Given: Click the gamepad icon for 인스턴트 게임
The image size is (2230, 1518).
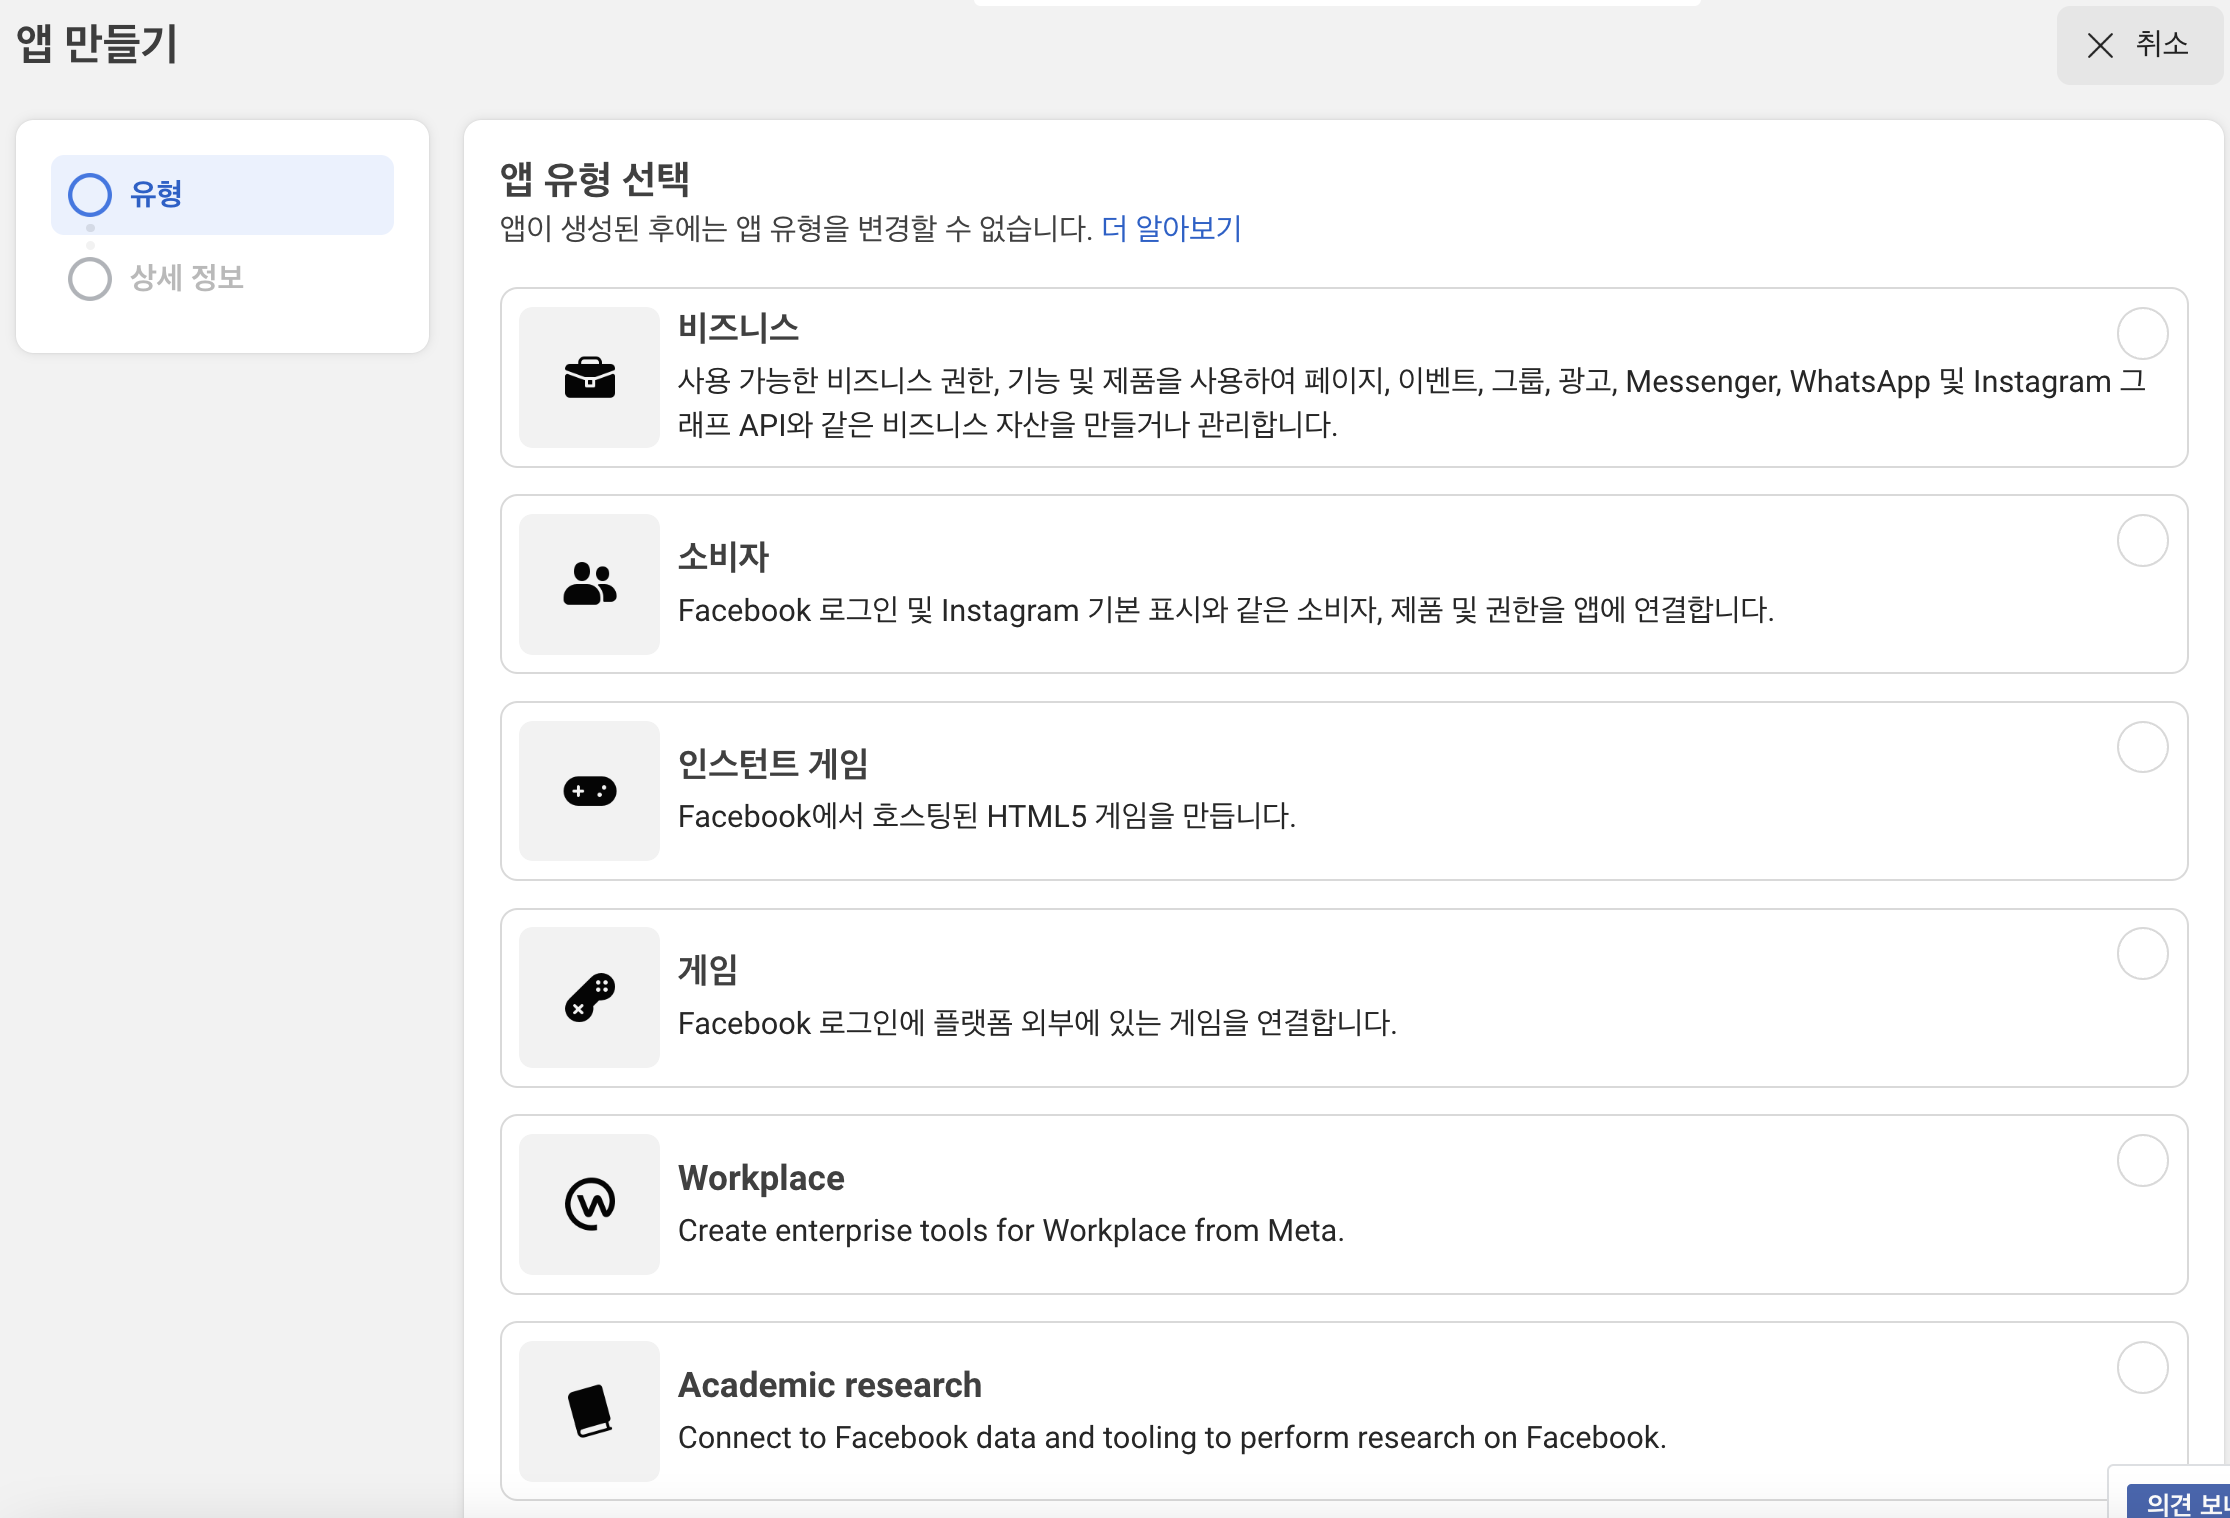Looking at the screenshot, I should 589,791.
